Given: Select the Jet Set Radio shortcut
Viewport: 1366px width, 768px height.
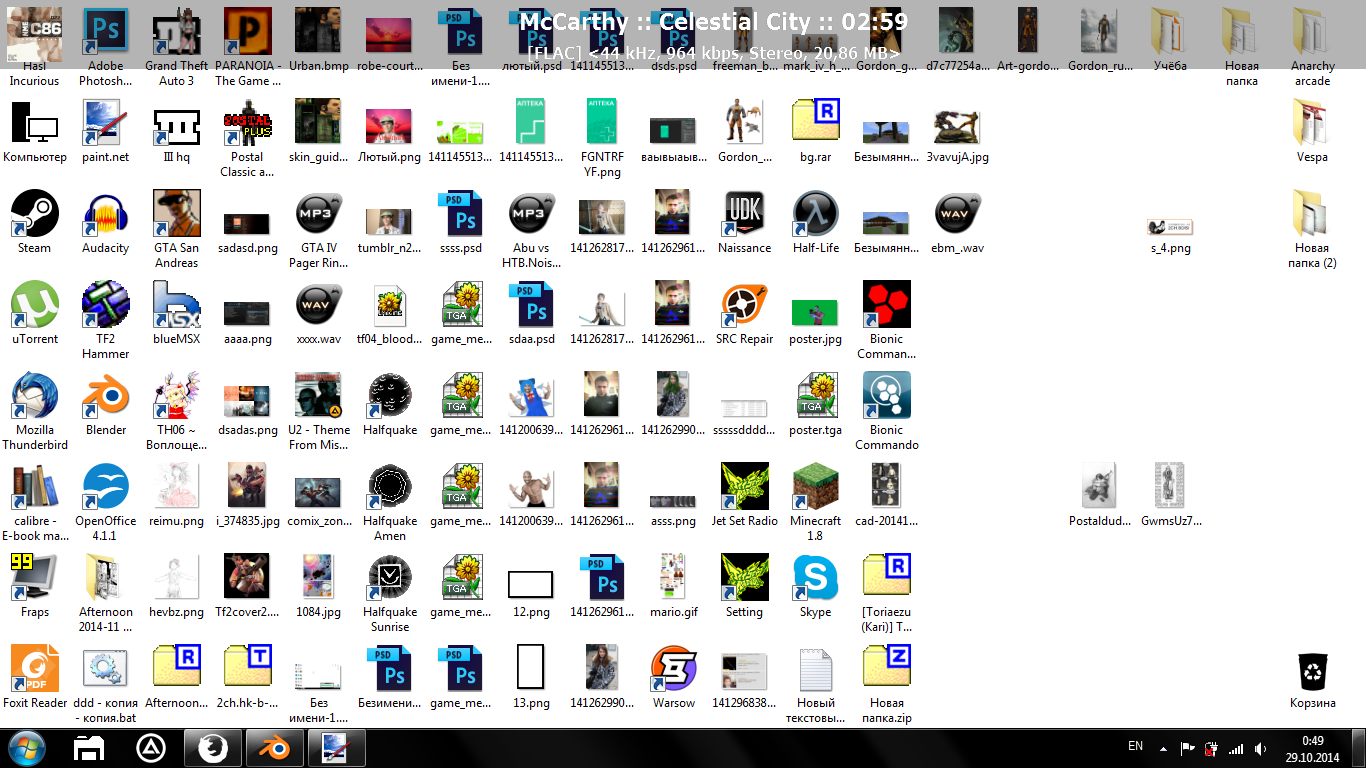Looking at the screenshot, I should click(x=744, y=488).
